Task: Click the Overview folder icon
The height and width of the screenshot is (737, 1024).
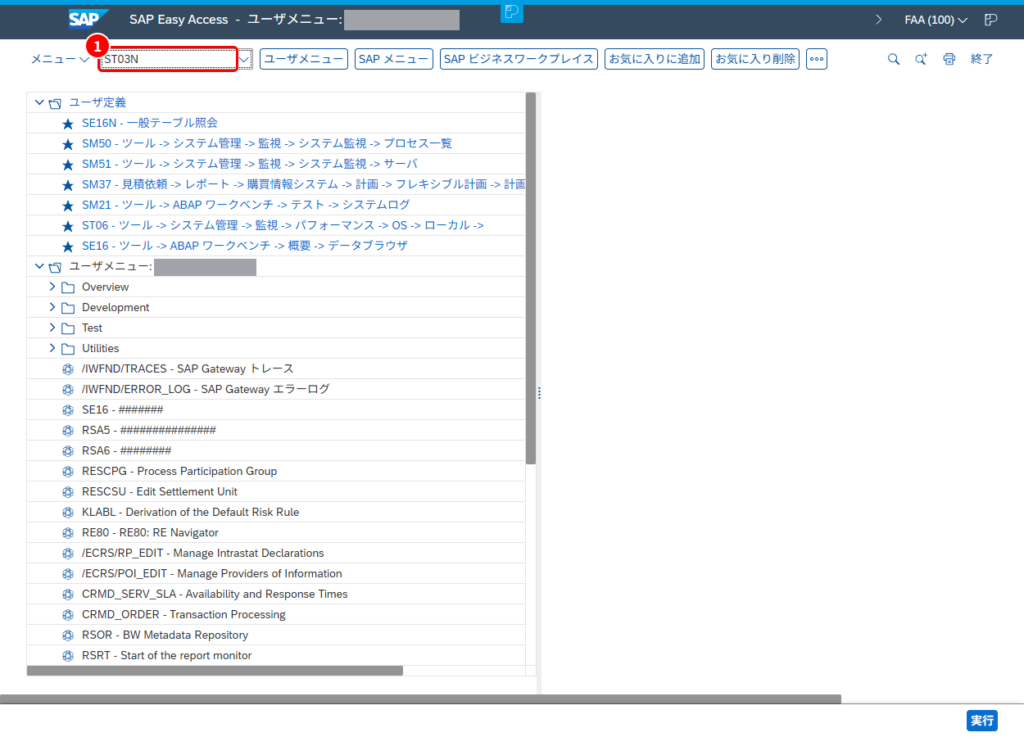Action: click(x=68, y=287)
